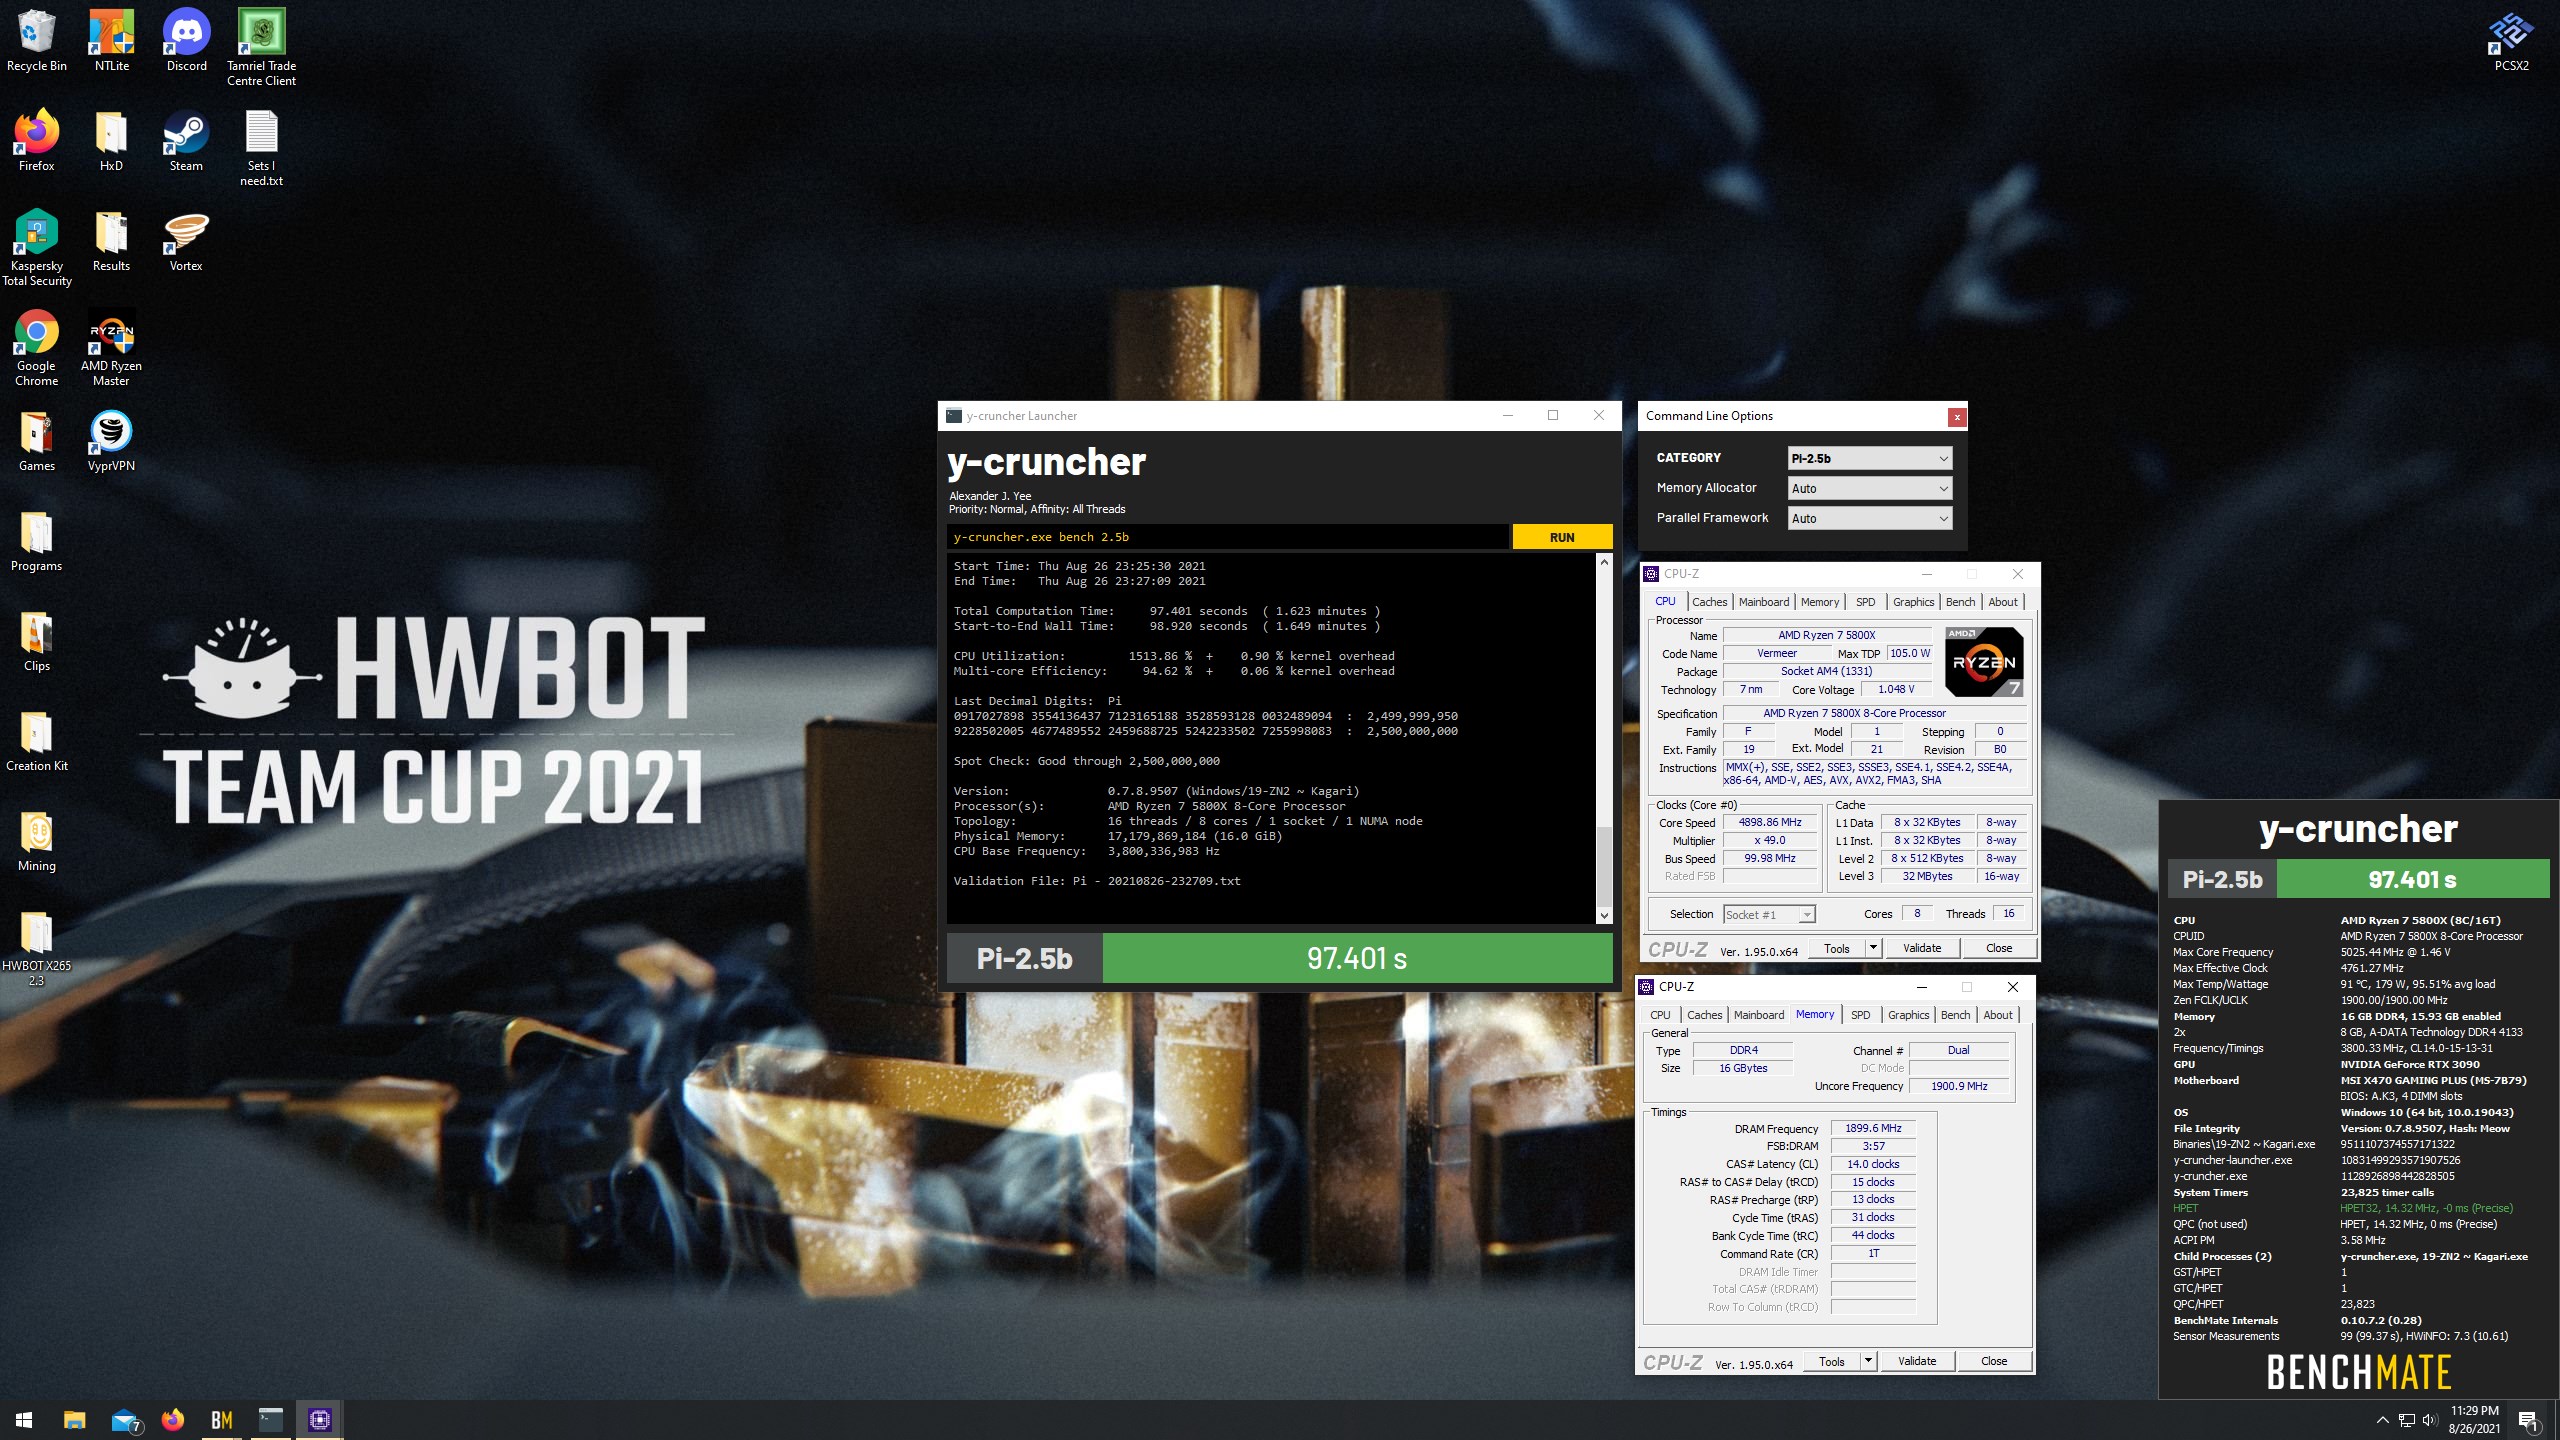Viewport: 2560px width, 1440px height.
Task: Show hidden system tray icons
Action: coord(2382,1419)
